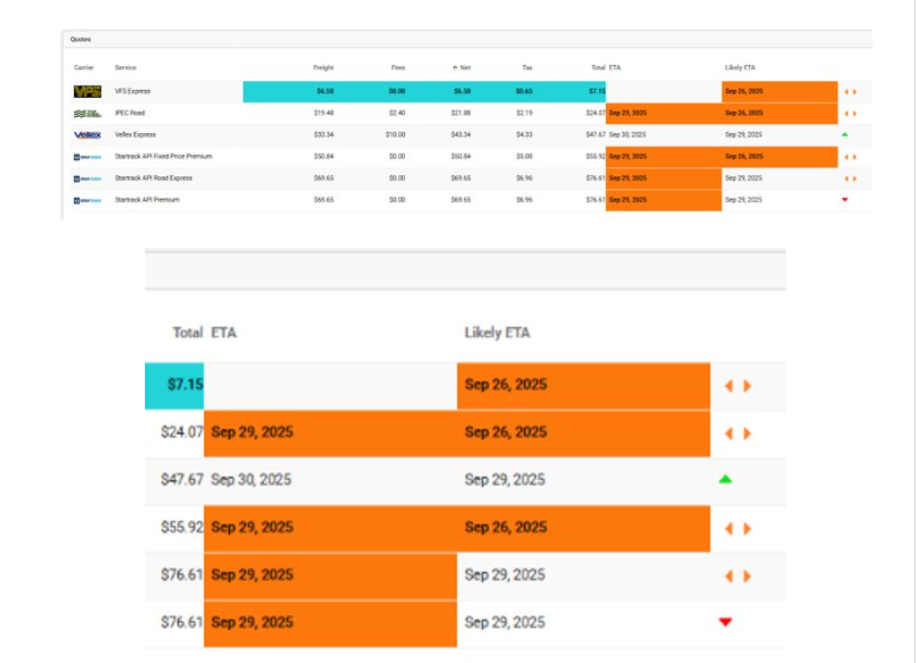The width and height of the screenshot is (916, 663).
Task: Click the Likely ETA header in enlarged view
Action: click(497, 332)
